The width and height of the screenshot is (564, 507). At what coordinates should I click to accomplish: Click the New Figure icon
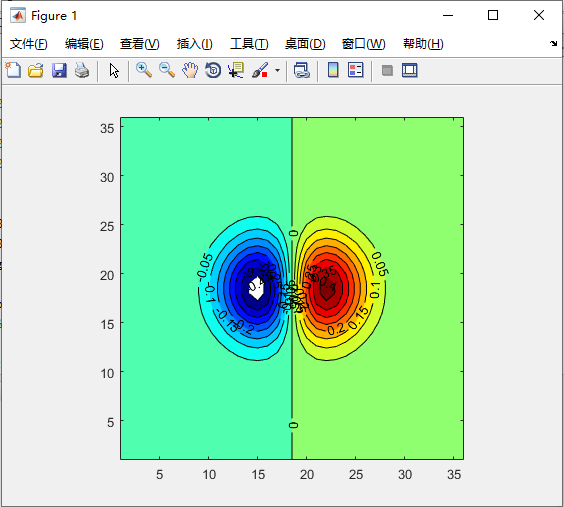point(13,70)
